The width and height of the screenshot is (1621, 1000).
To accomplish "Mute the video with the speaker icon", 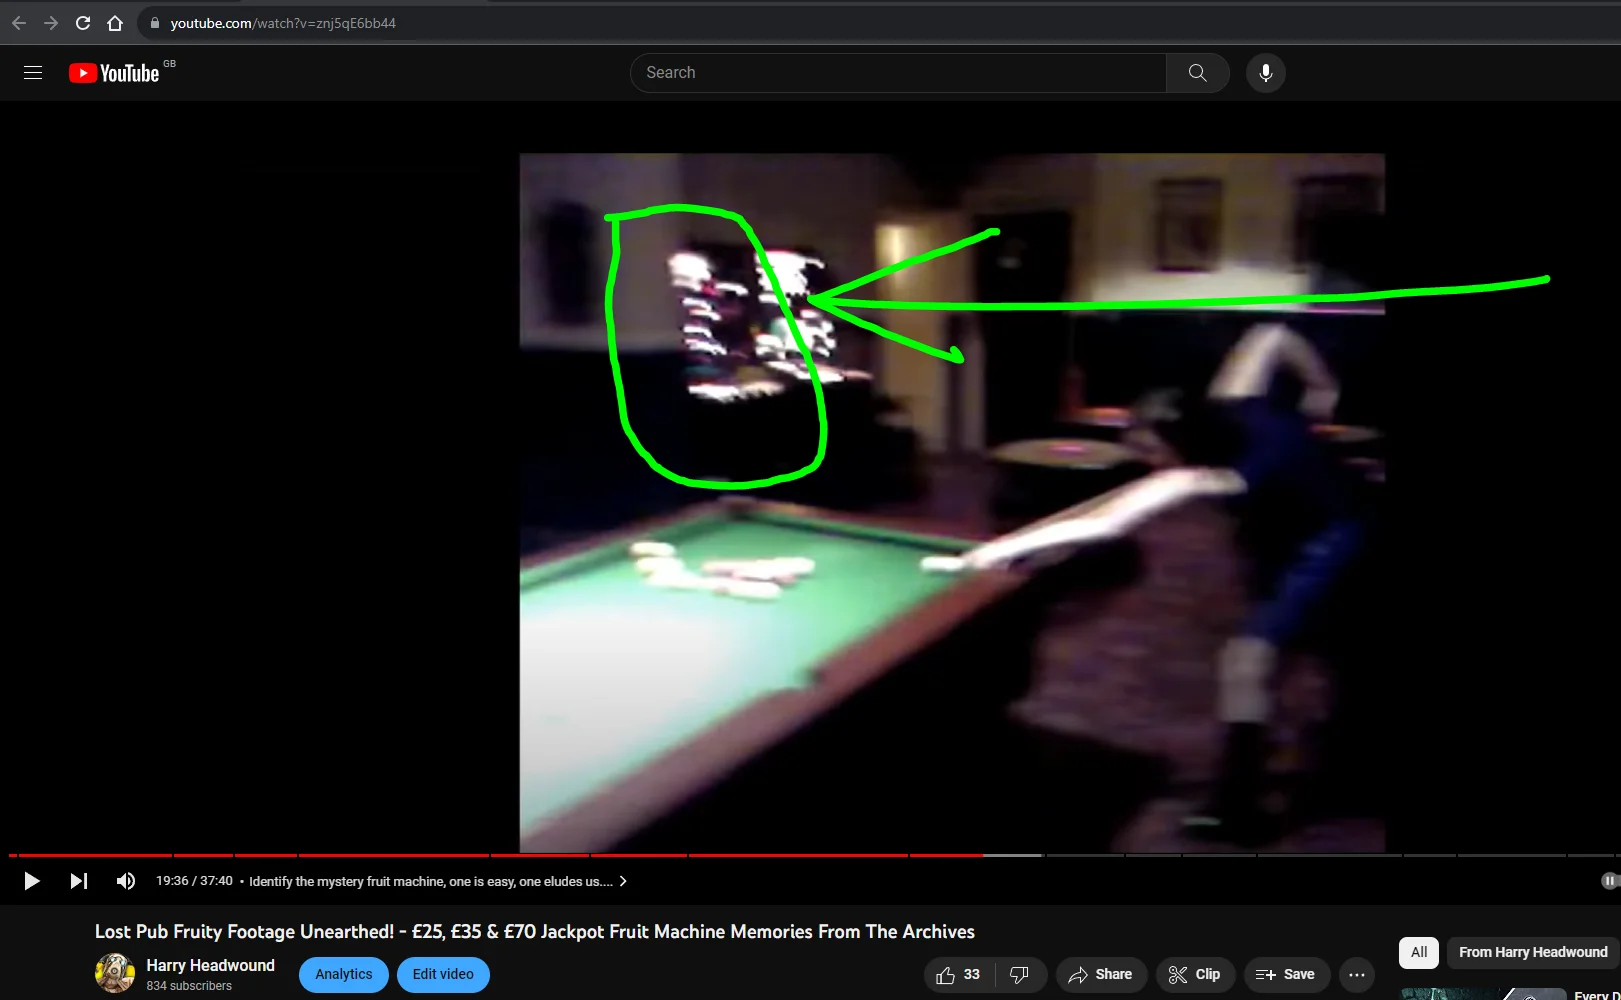I will [125, 881].
